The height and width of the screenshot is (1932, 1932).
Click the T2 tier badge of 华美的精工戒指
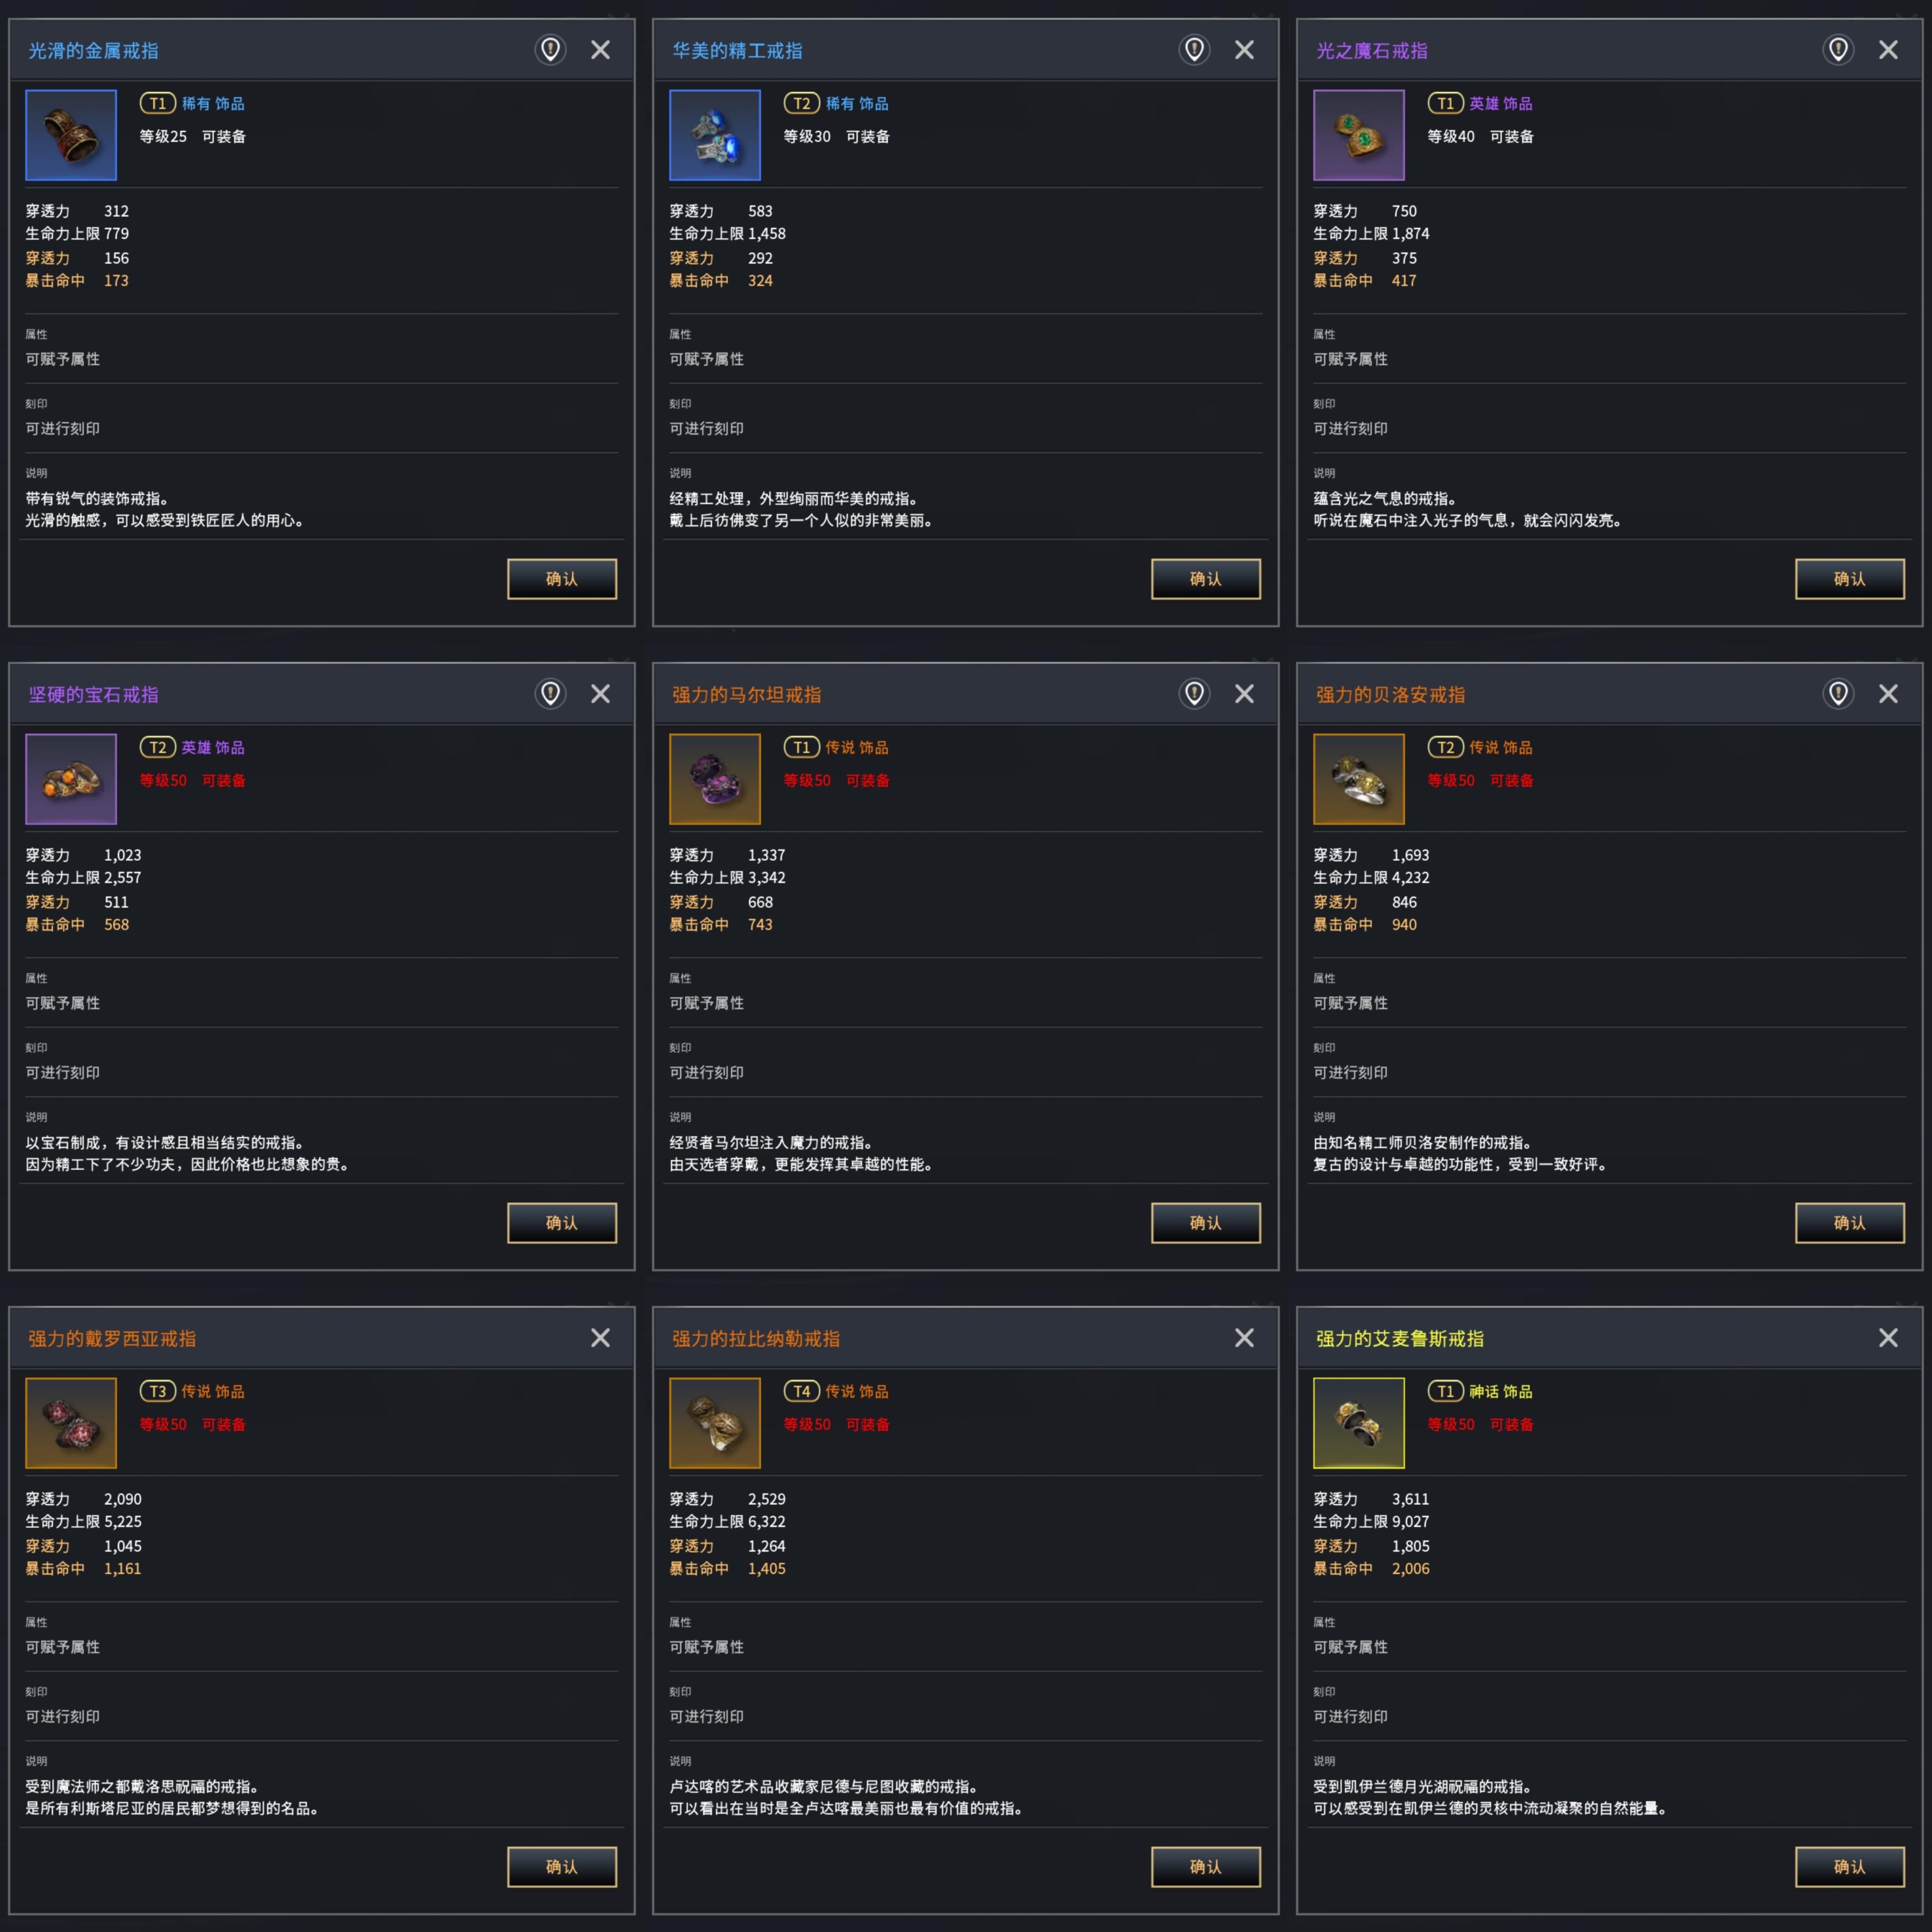point(802,104)
